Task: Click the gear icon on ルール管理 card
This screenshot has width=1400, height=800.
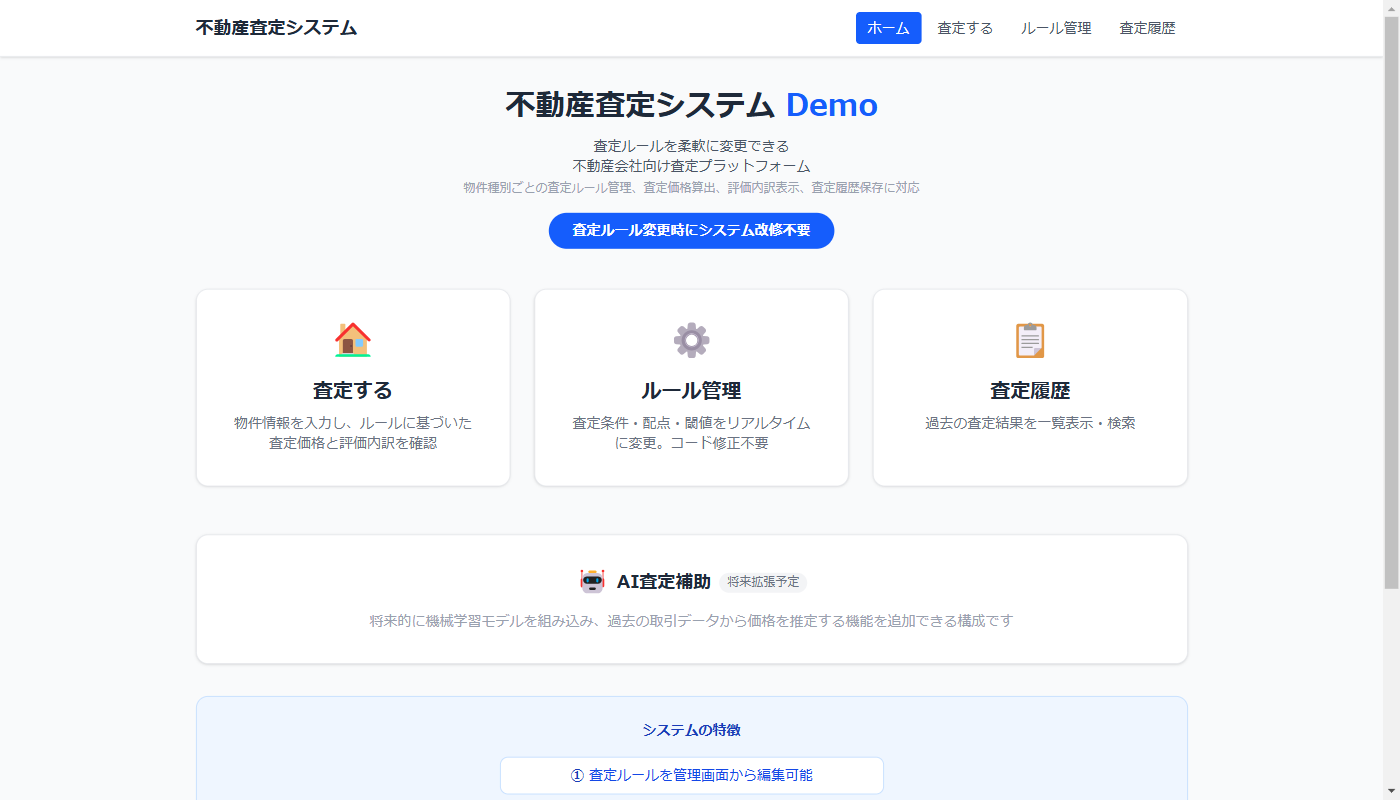Action: tap(691, 340)
